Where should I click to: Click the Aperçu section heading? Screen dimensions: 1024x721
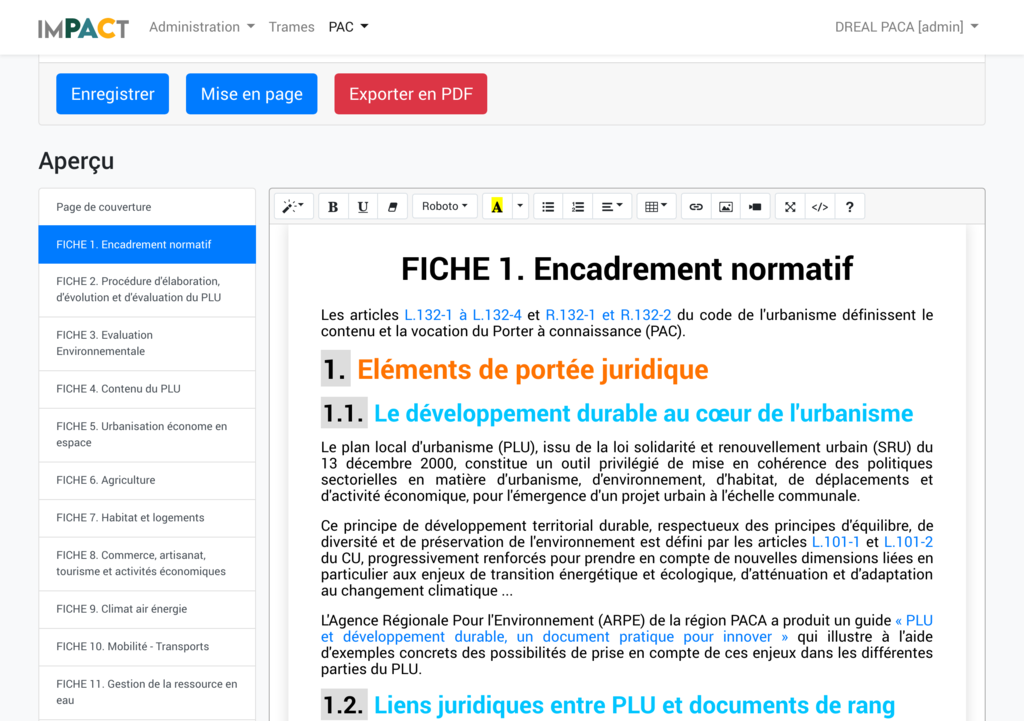click(76, 161)
